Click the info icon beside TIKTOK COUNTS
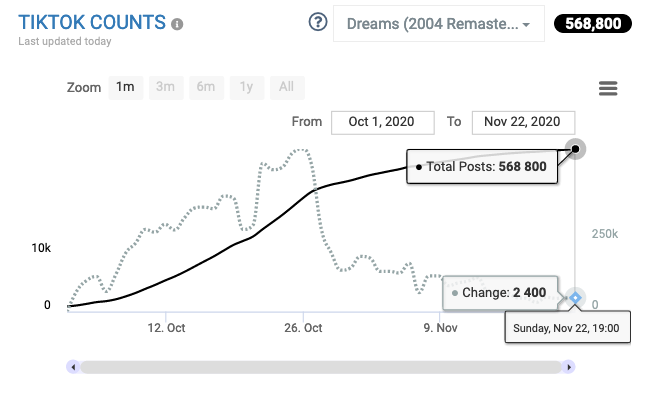The width and height of the screenshot is (653, 396). (x=177, y=24)
